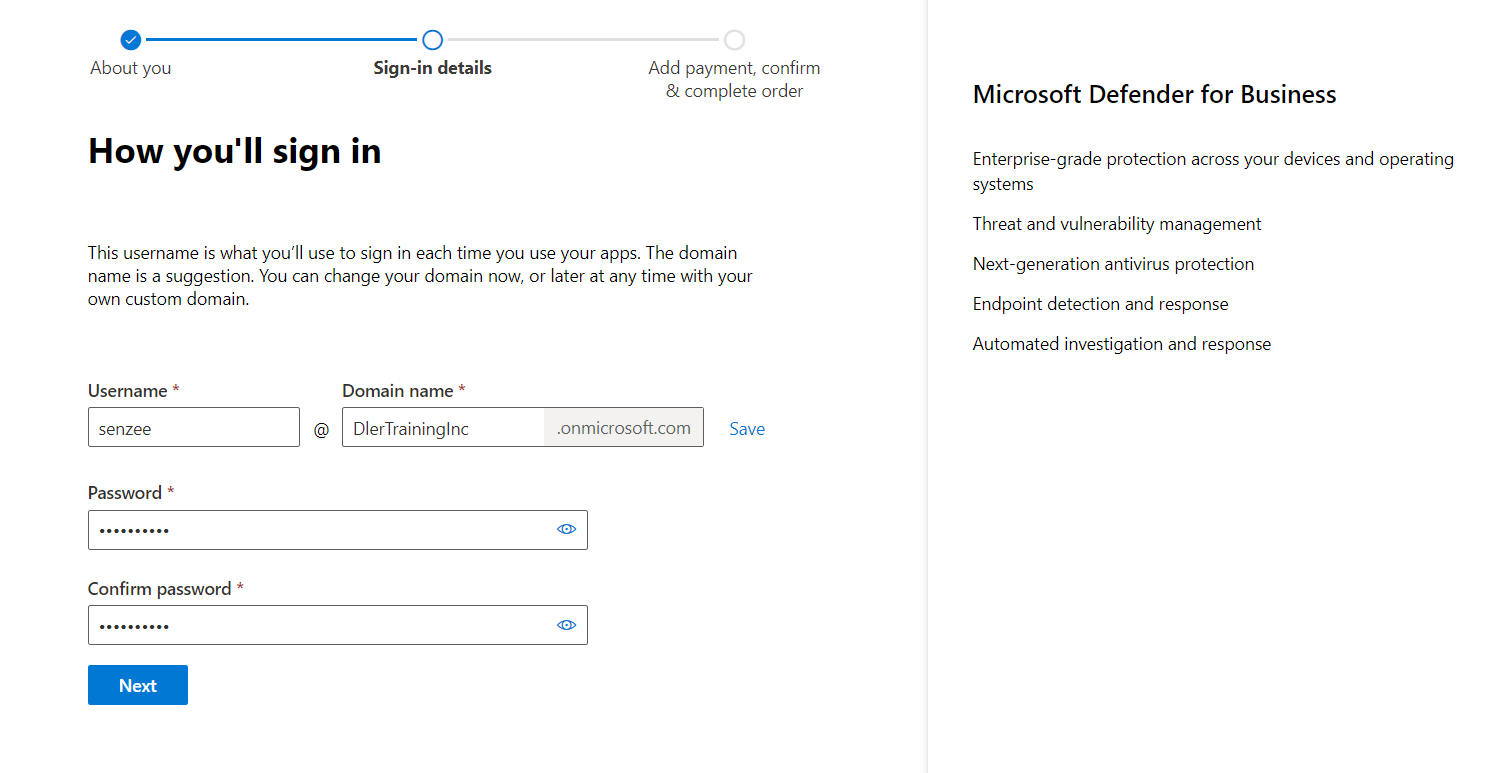The height and width of the screenshot is (773, 1496).
Task: Click the Next button
Action: [x=138, y=685]
